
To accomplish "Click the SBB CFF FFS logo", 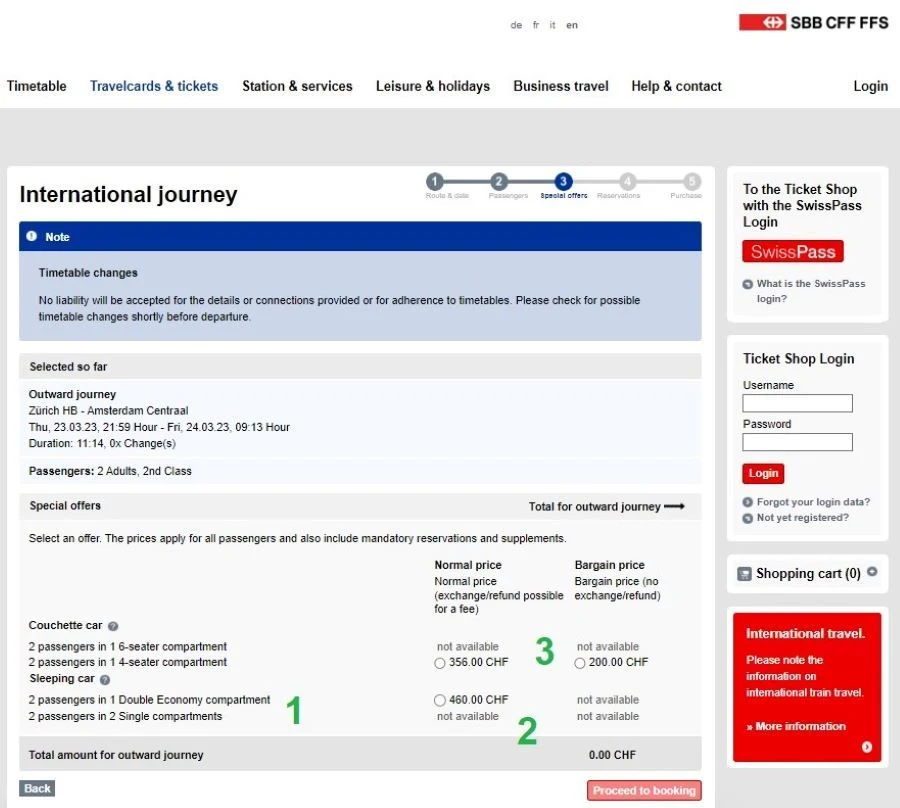I will (813, 22).
